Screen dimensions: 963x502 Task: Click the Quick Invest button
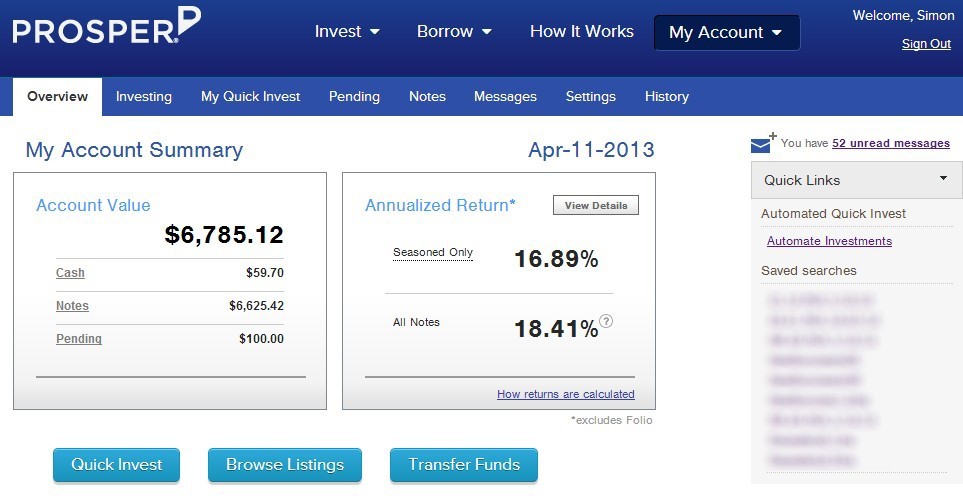click(117, 465)
